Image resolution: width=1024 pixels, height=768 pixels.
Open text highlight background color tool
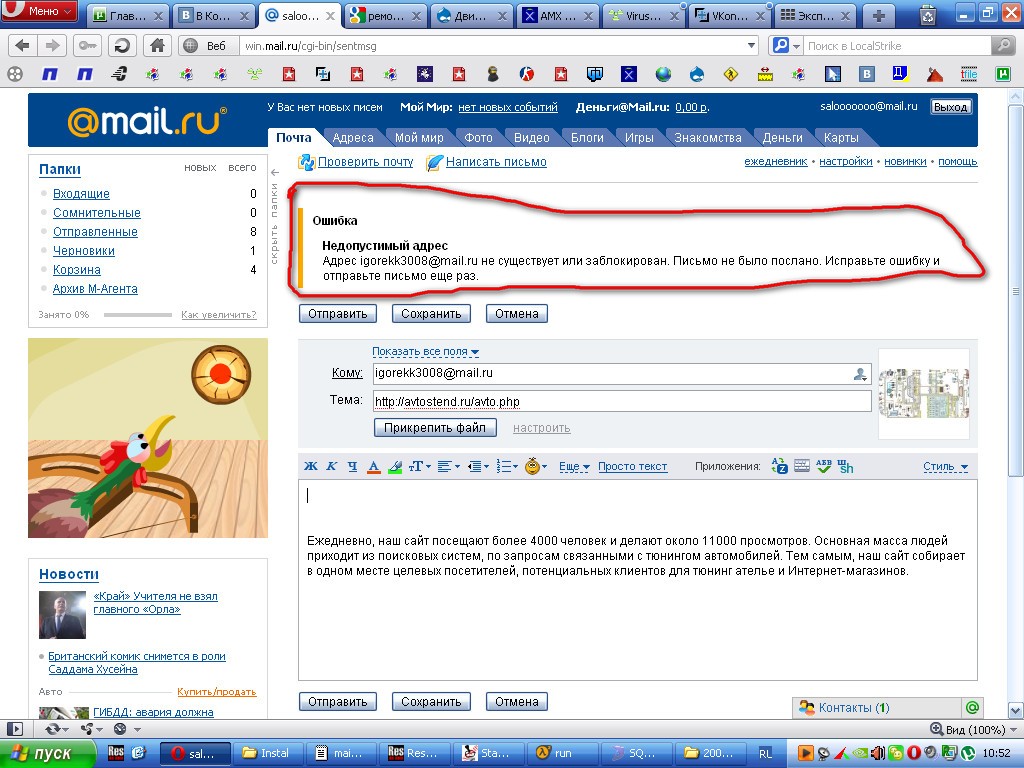click(x=394, y=466)
